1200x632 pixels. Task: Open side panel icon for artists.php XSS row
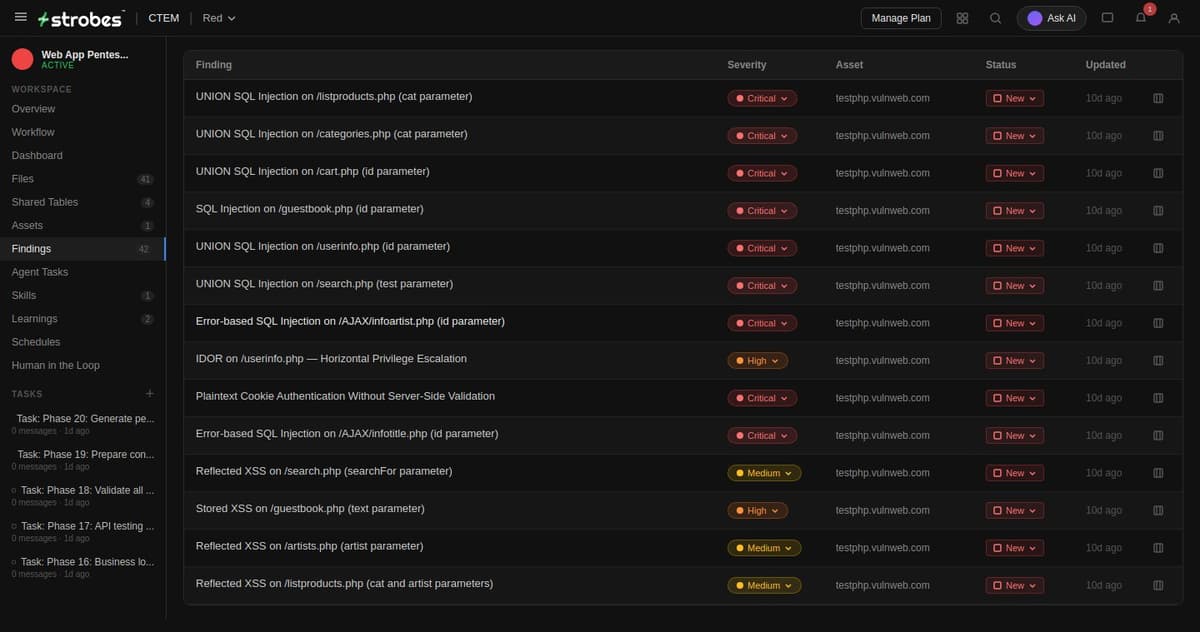[1158, 548]
